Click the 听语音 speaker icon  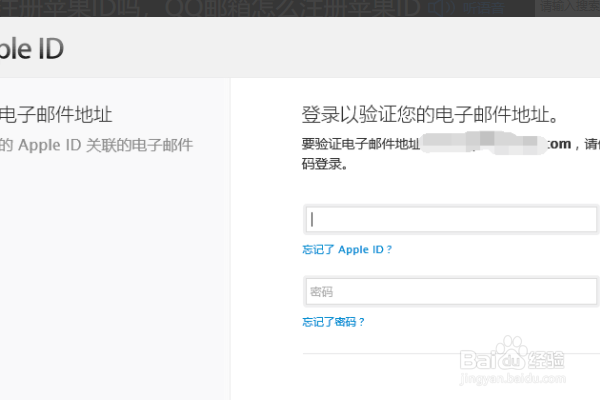(x=441, y=7)
